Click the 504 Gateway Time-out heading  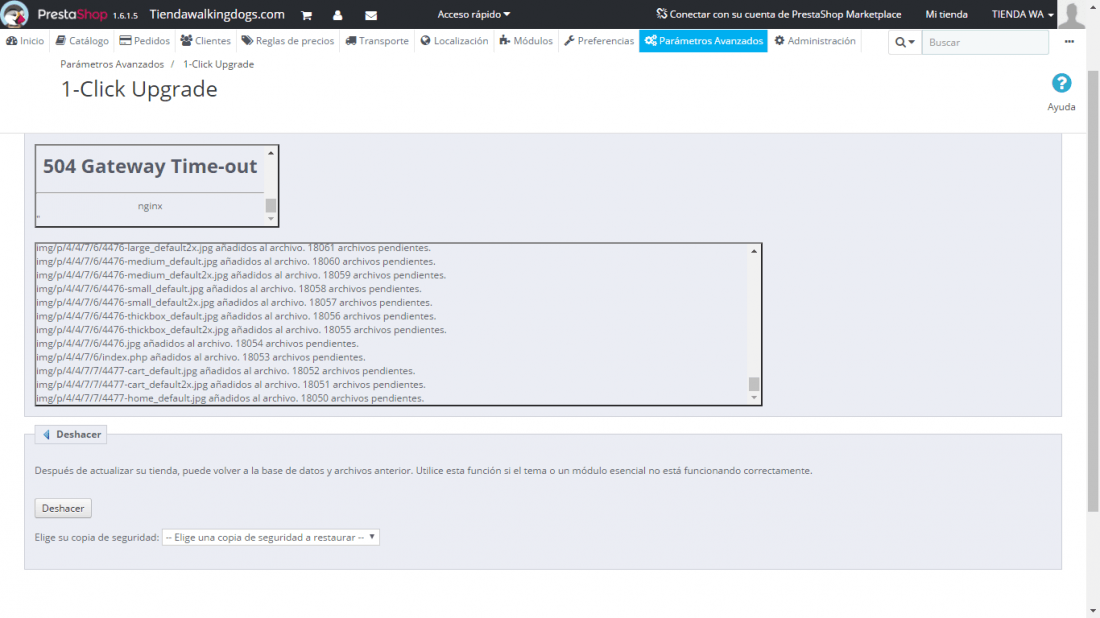(149, 166)
